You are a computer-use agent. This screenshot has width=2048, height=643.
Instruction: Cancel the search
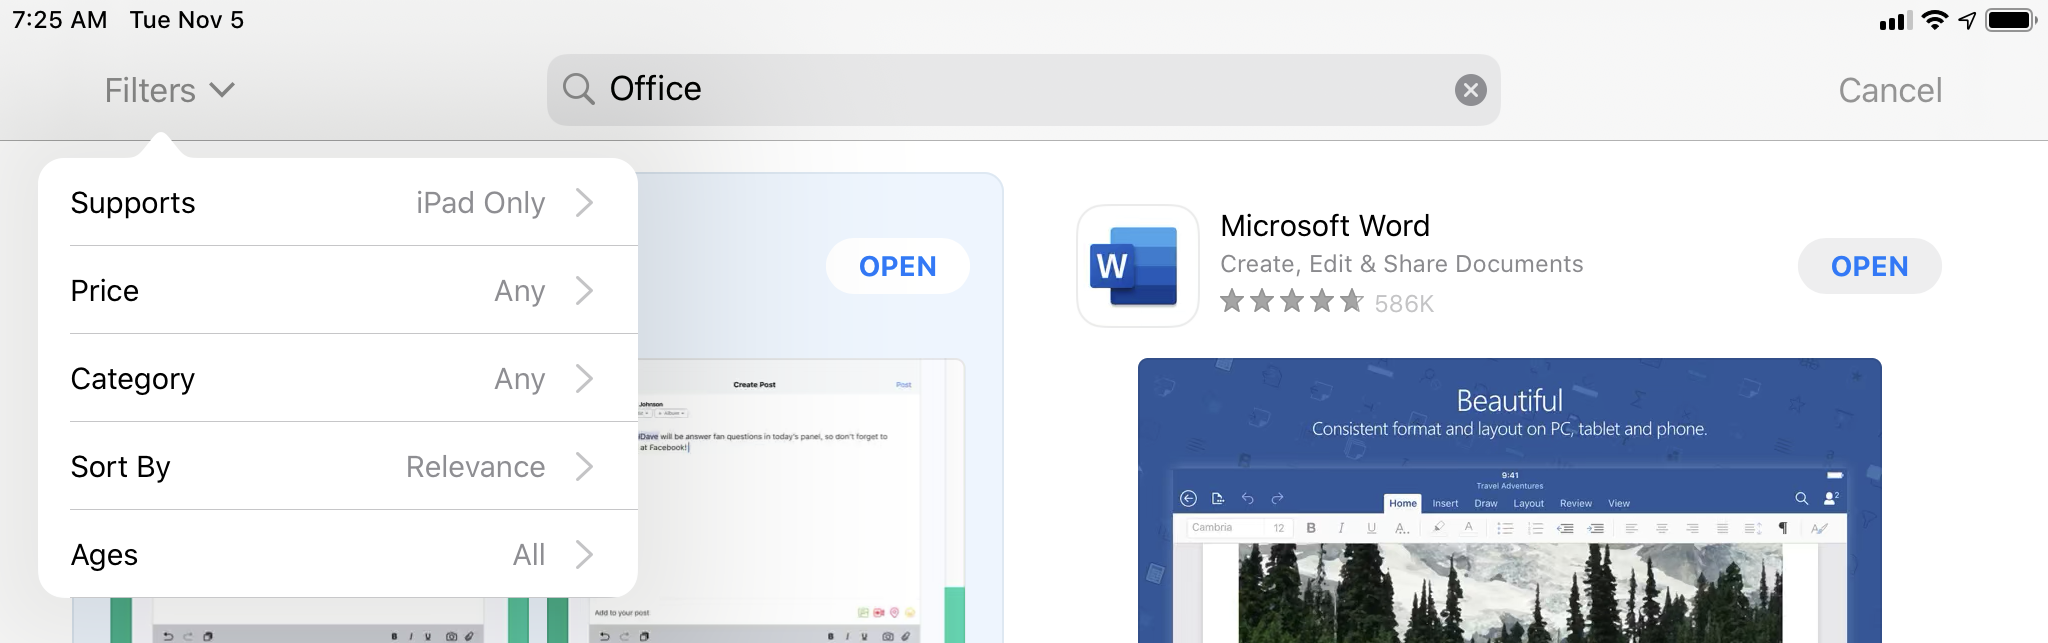coord(1890,90)
